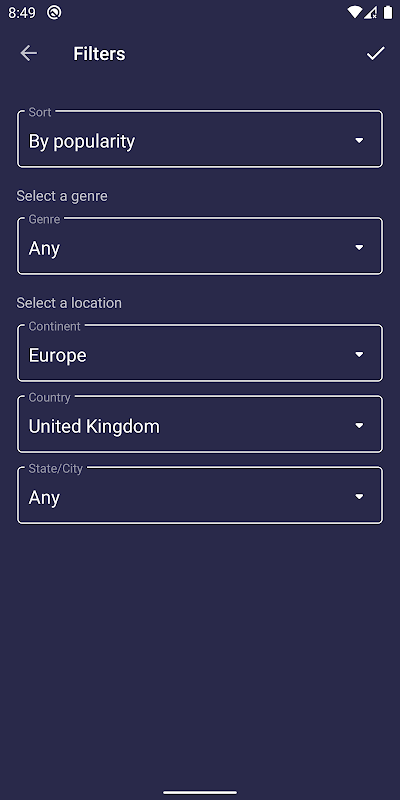Tap the notification icon beside the clock

point(54,12)
